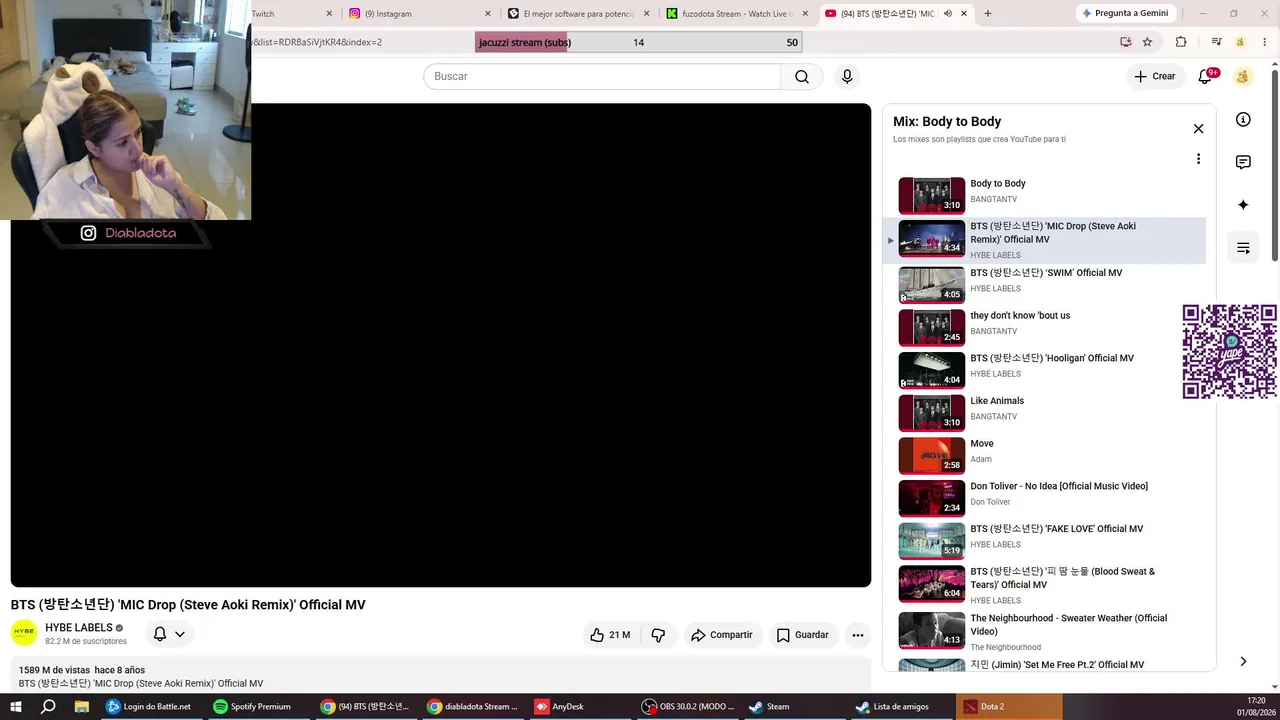Open File Explorer from the taskbar
This screenshot has width=1280, height=720.
[82, 707]
